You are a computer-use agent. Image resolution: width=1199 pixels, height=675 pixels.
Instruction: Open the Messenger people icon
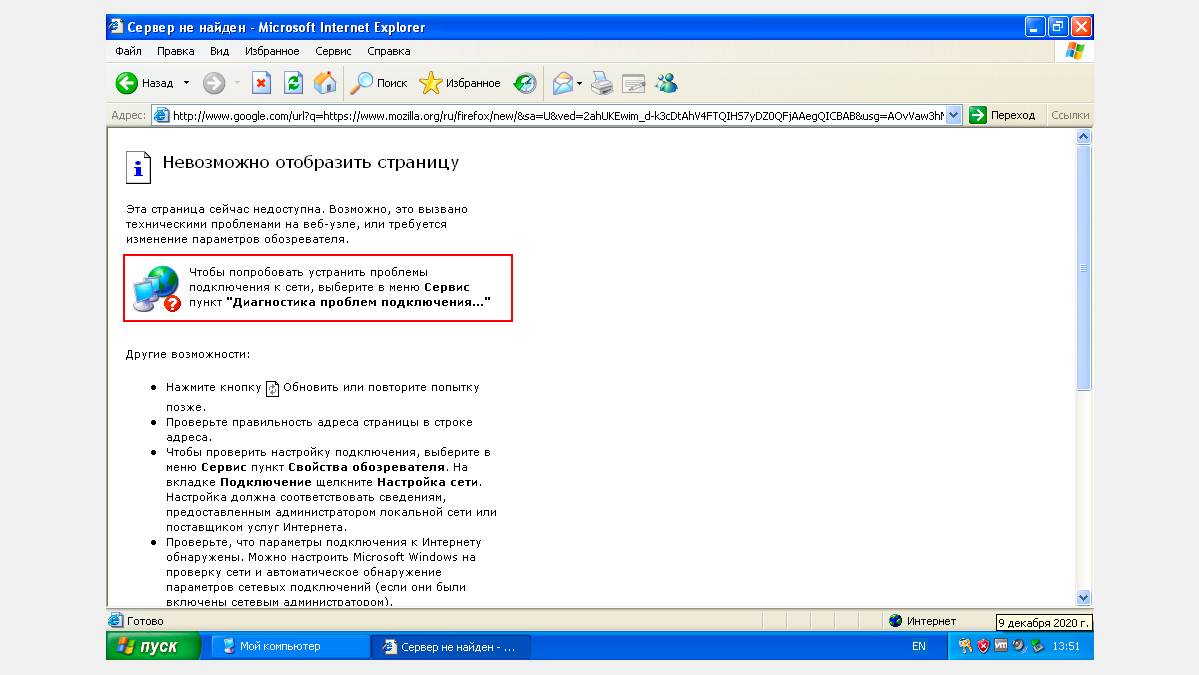[667, 83]
